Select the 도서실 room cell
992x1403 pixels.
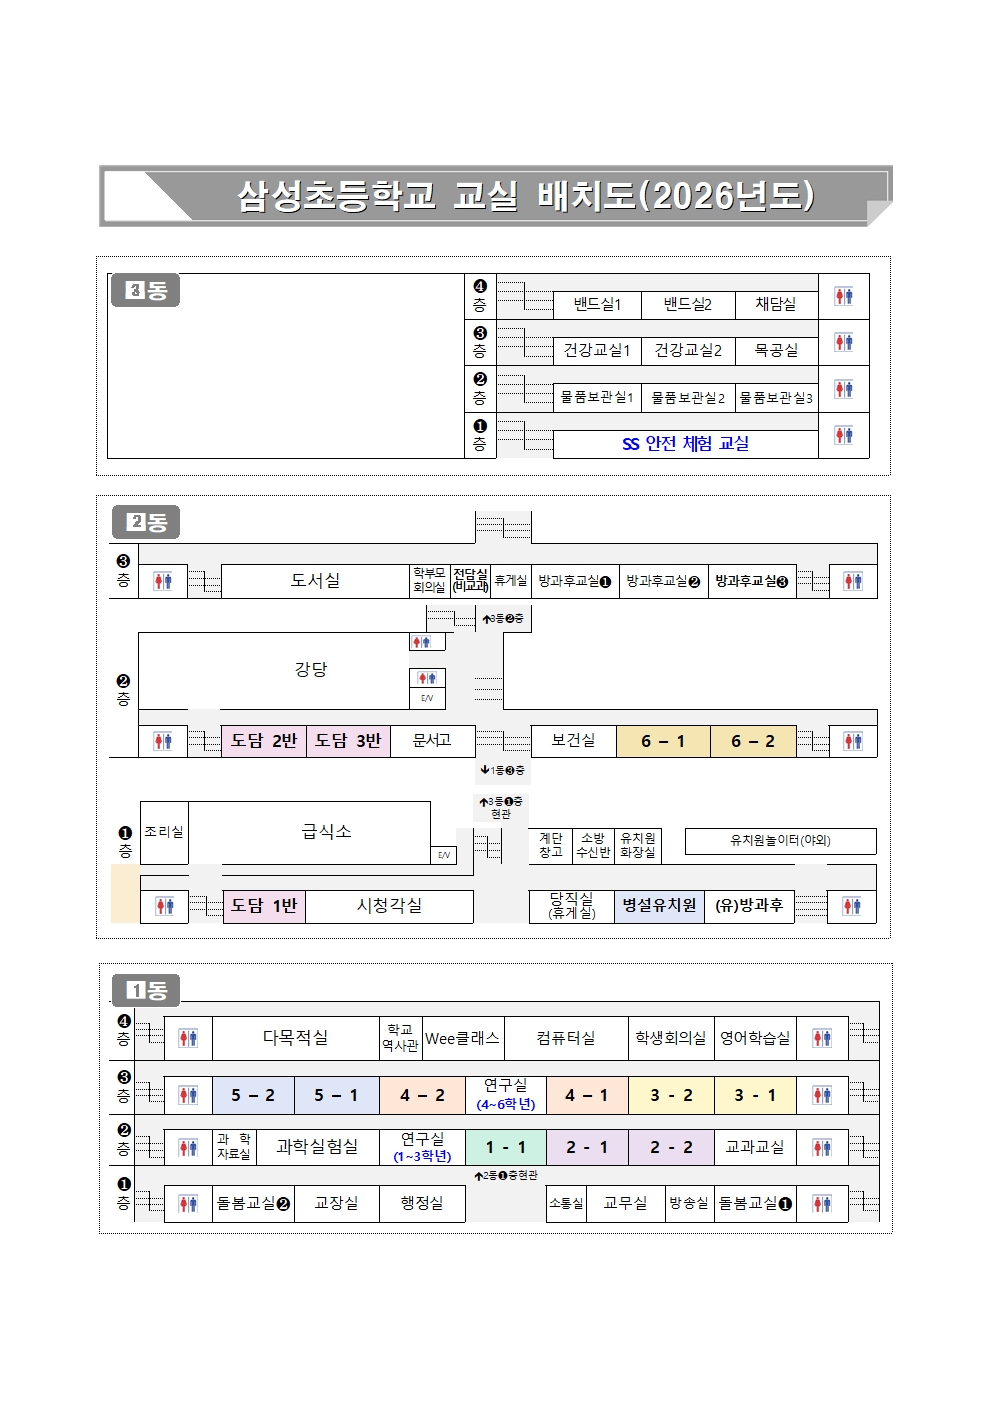pos(315,581)
